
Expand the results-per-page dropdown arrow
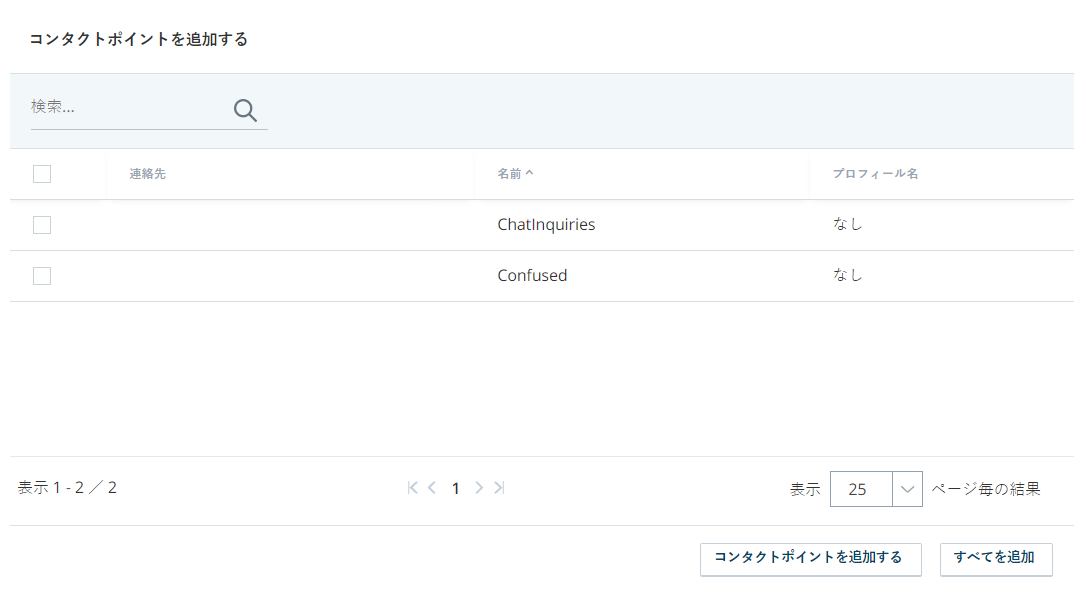(907, 489)
